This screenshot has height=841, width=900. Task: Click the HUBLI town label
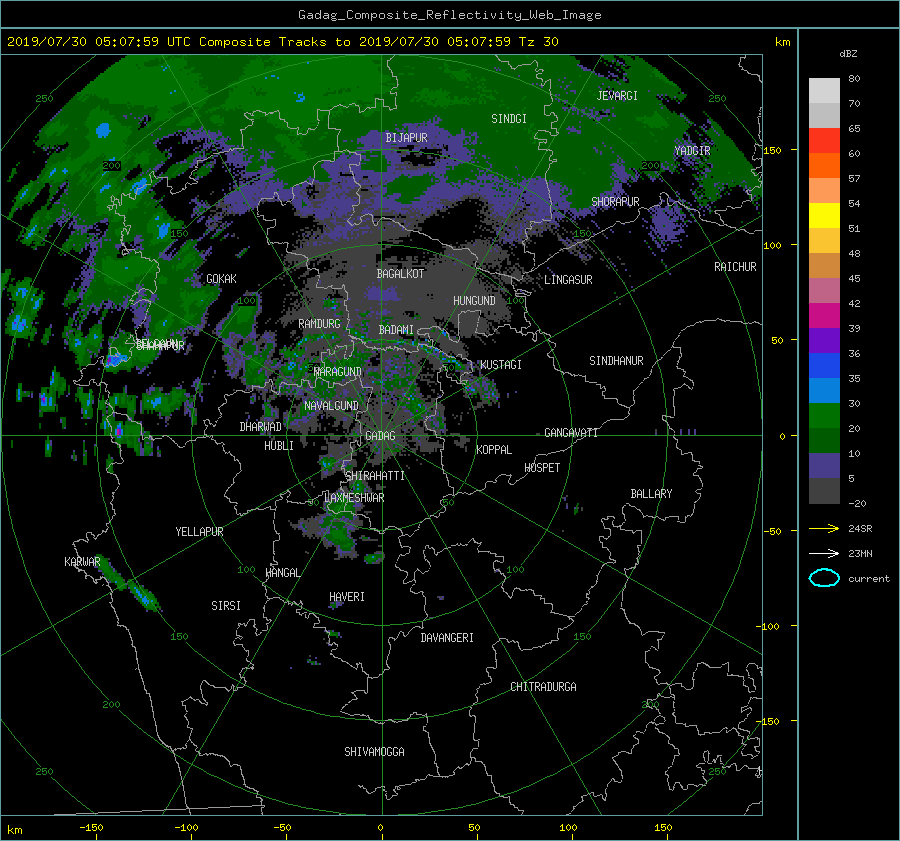278,446
